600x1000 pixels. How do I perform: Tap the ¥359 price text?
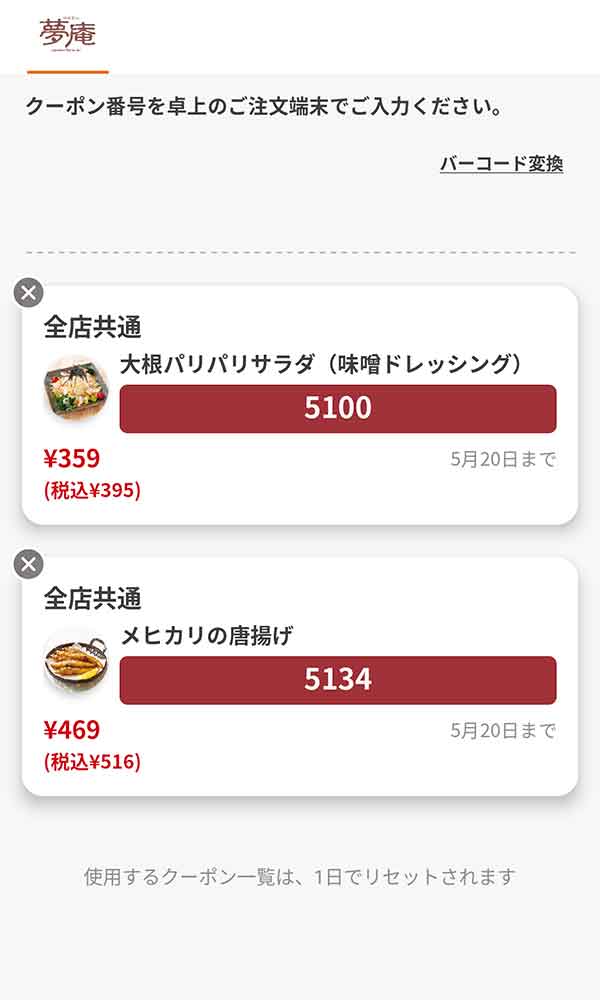point(72,457)
